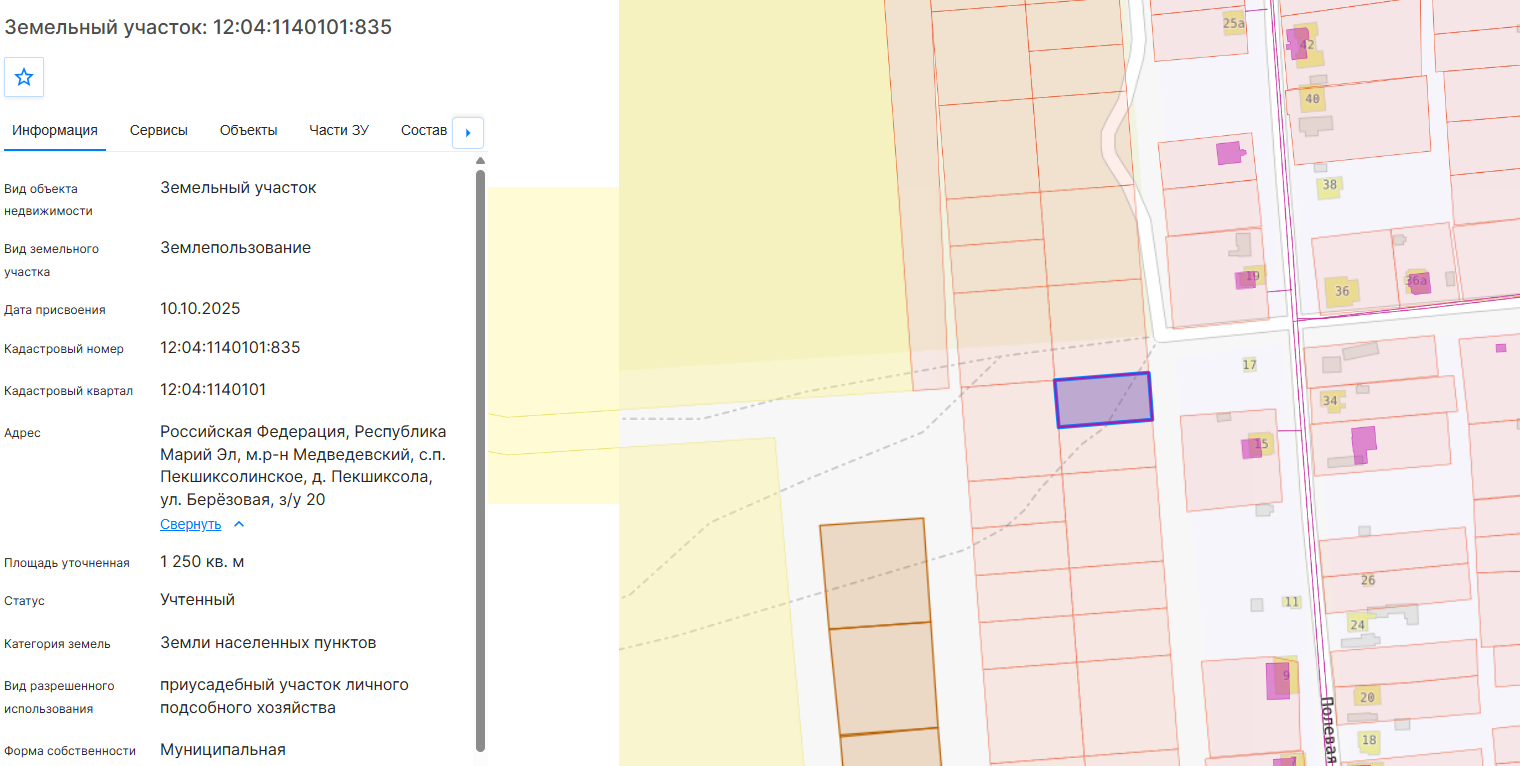Click house marker 36 on map
The height and width of the screenshot is (766, 1520).
(x=1342, y=291)
